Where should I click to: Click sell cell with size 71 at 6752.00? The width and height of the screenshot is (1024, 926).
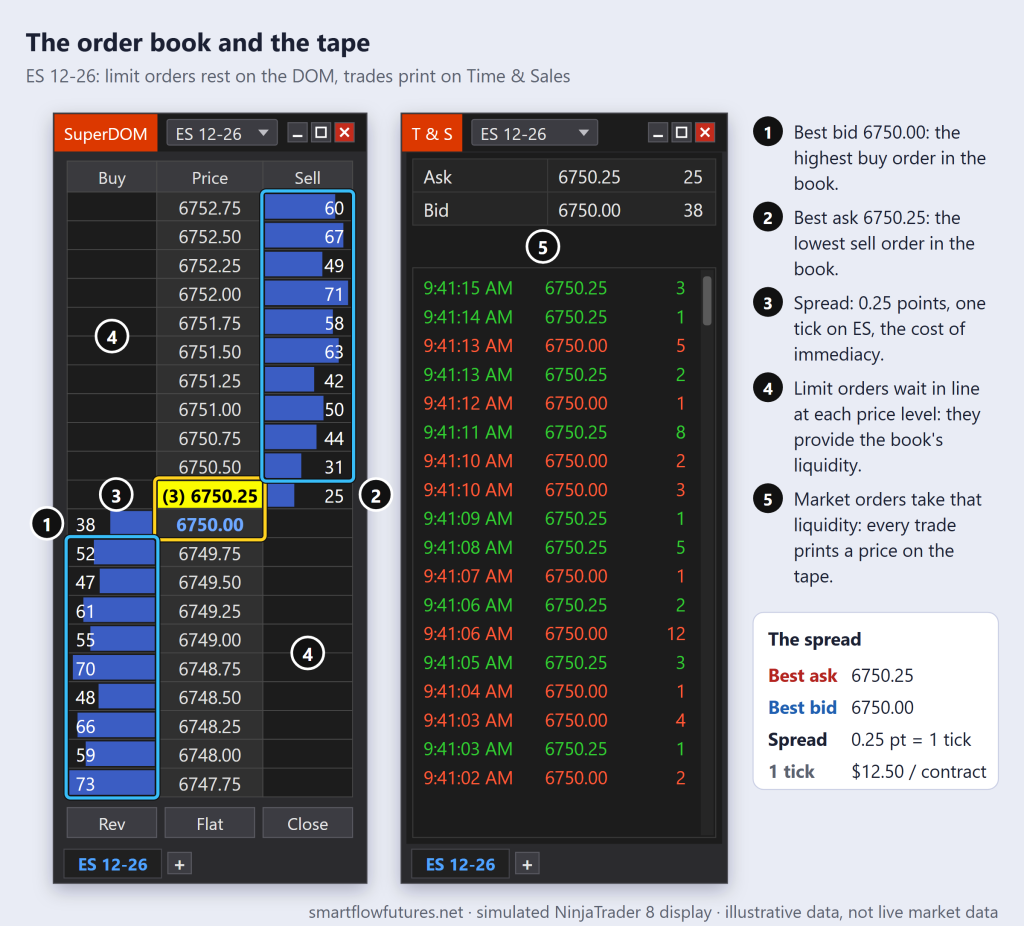308,294
